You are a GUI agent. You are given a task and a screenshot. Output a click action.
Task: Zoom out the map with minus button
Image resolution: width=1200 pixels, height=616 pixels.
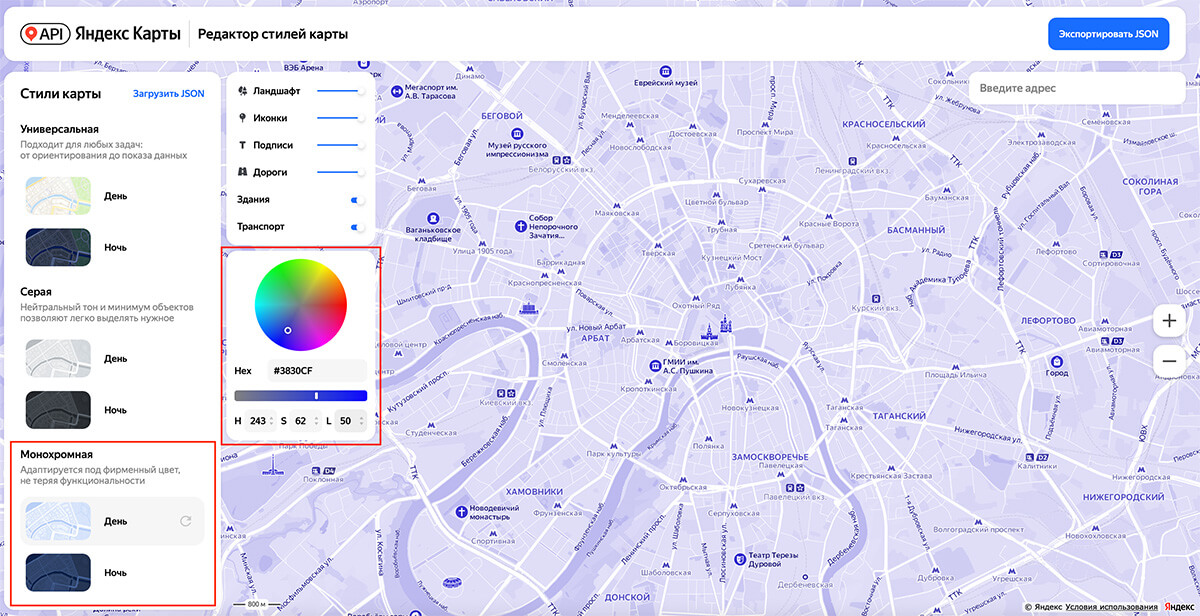1169,361
